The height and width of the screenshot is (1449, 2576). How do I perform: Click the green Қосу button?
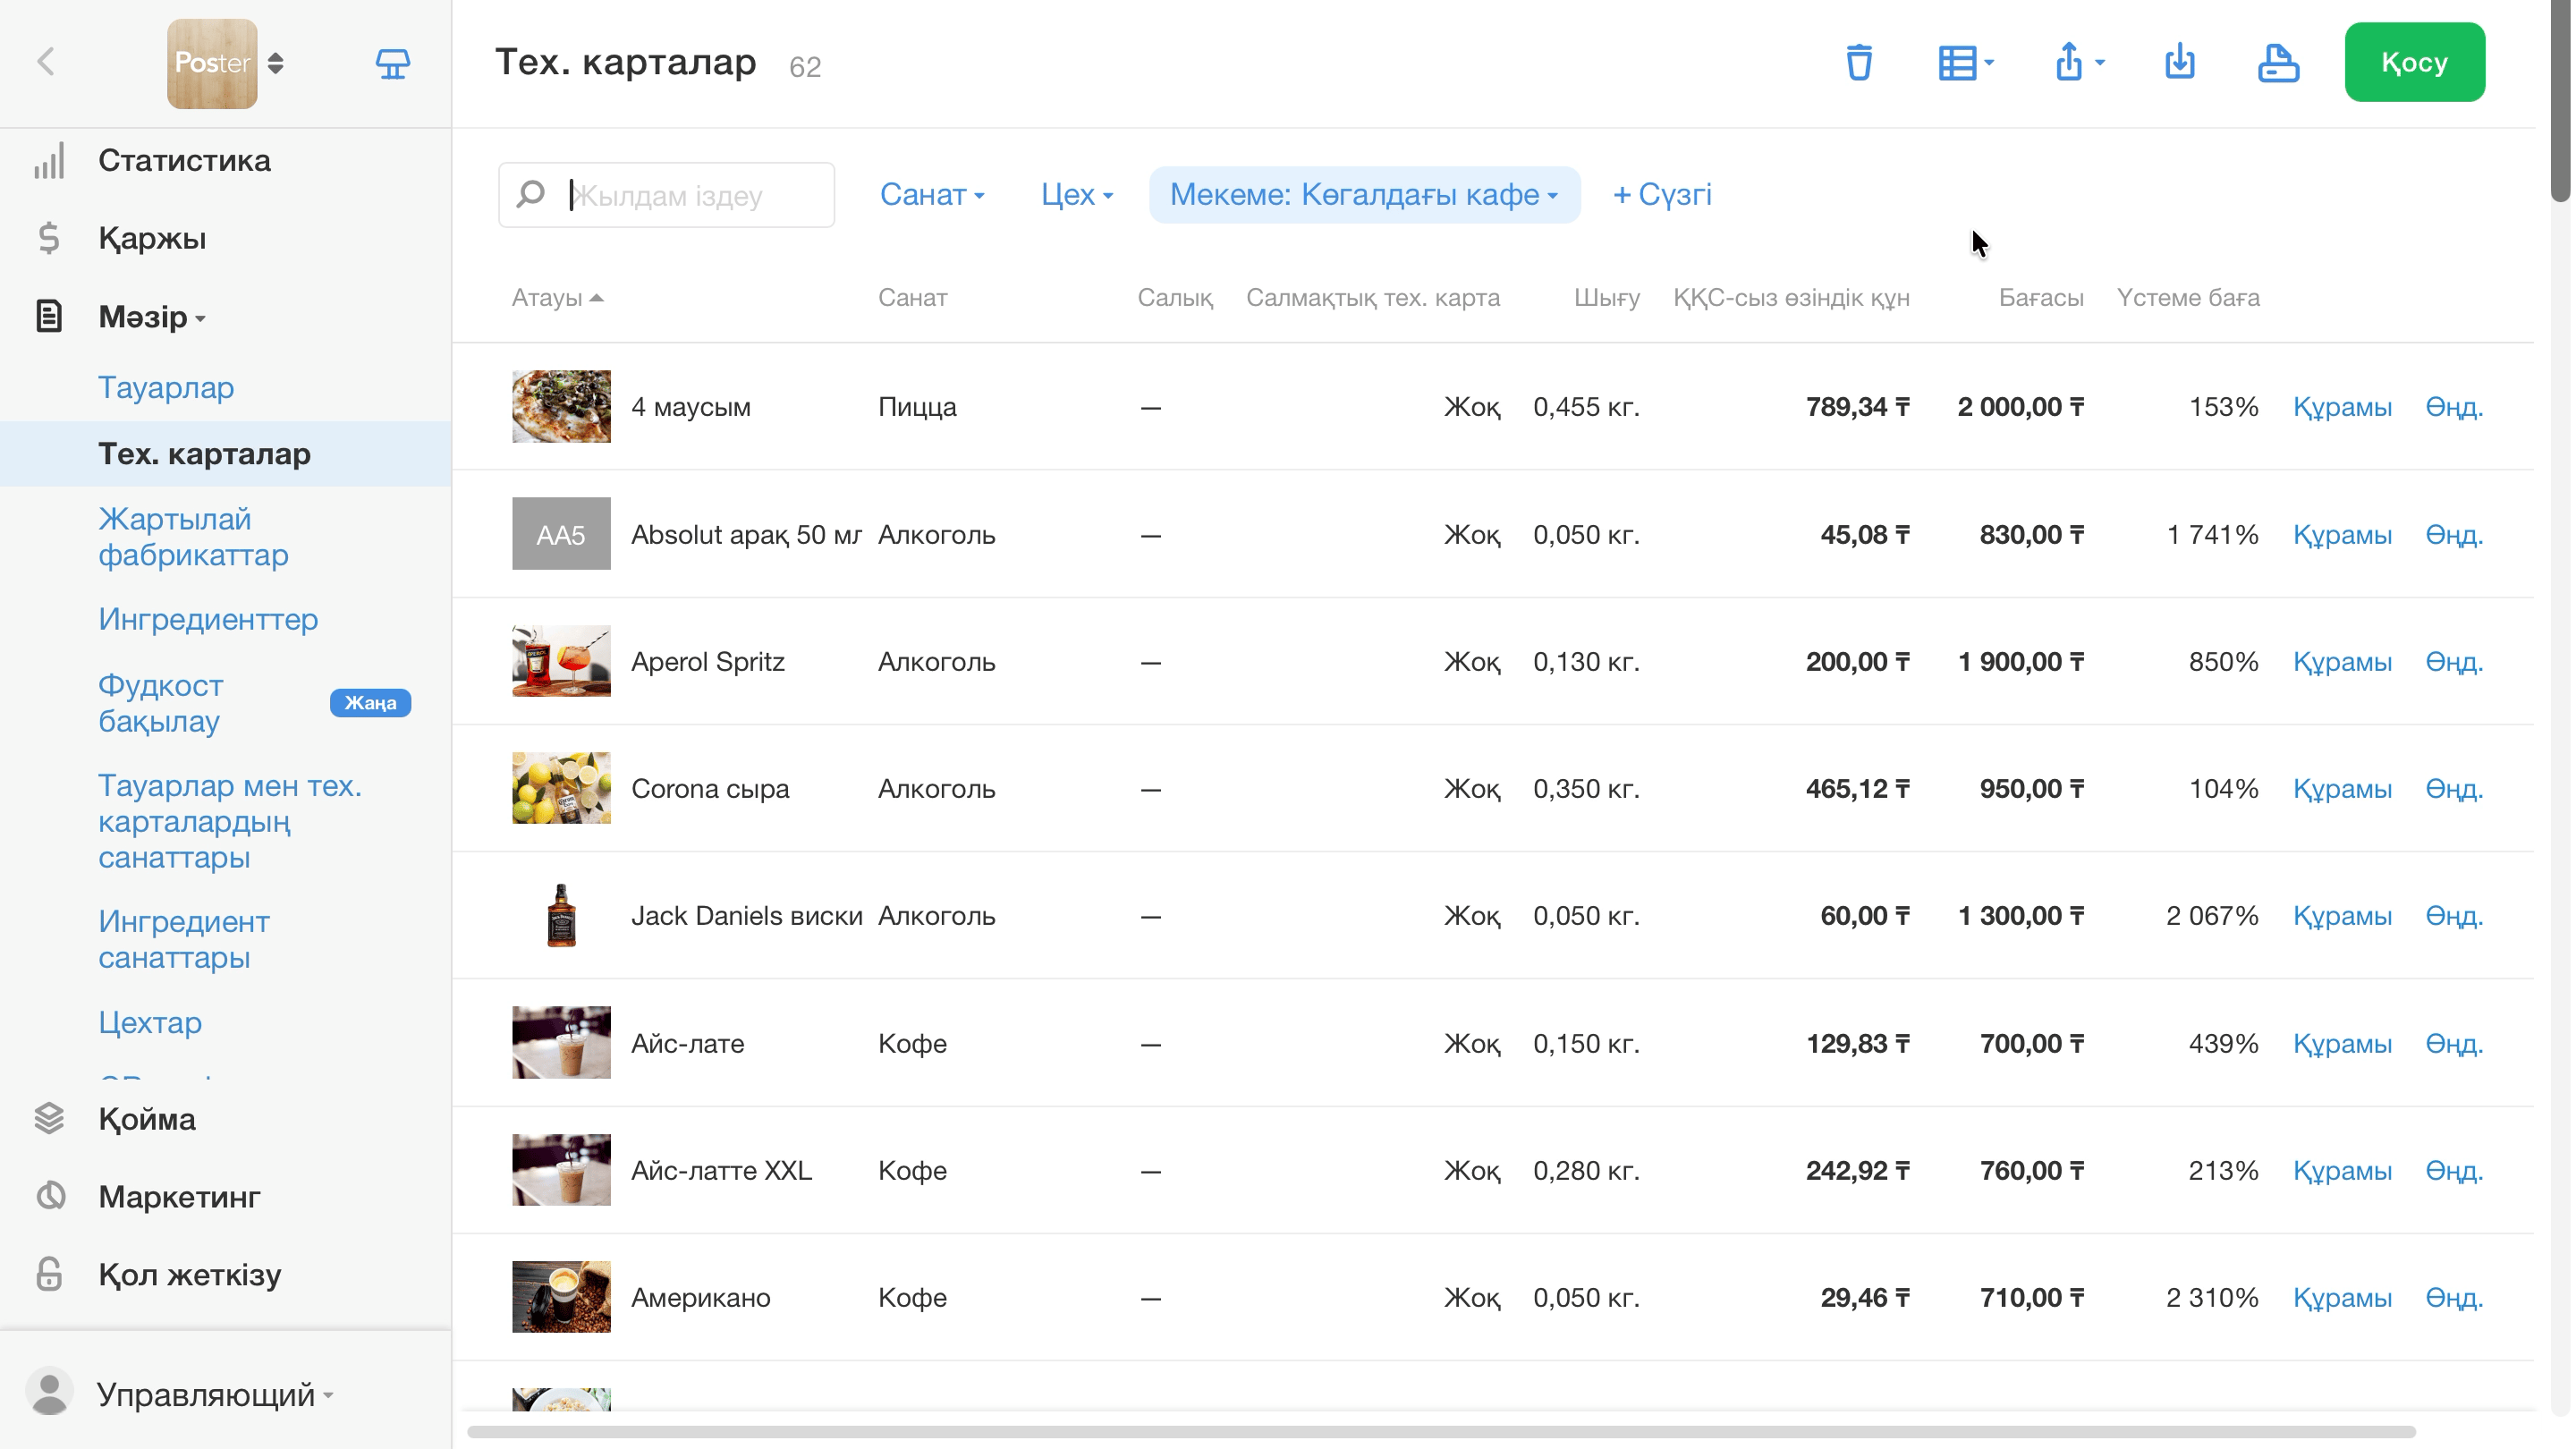click(x=2414, y=62)
